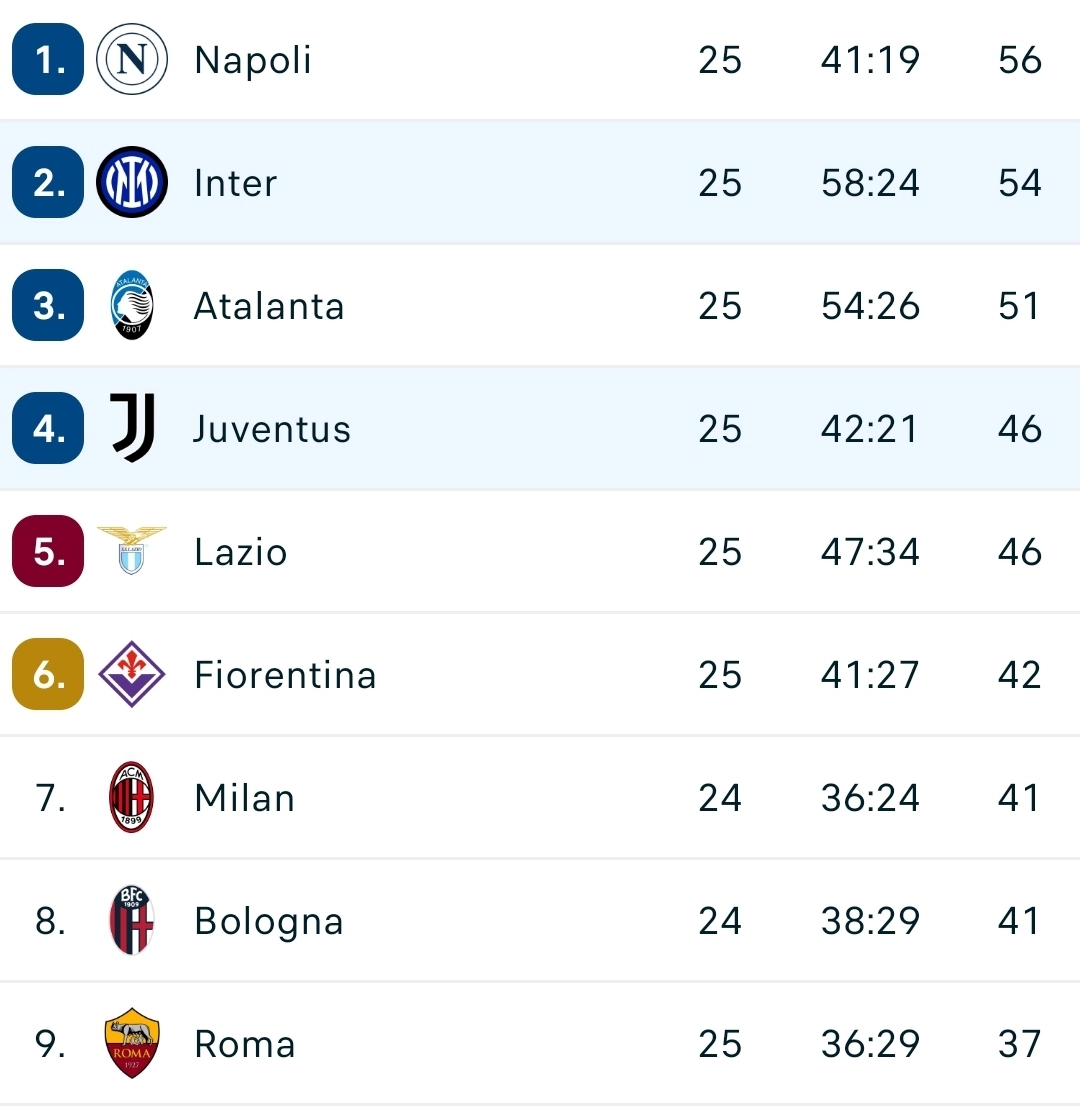Click the dark red badge numbered 5
1080x1114 pixels.
coord(47,551)
